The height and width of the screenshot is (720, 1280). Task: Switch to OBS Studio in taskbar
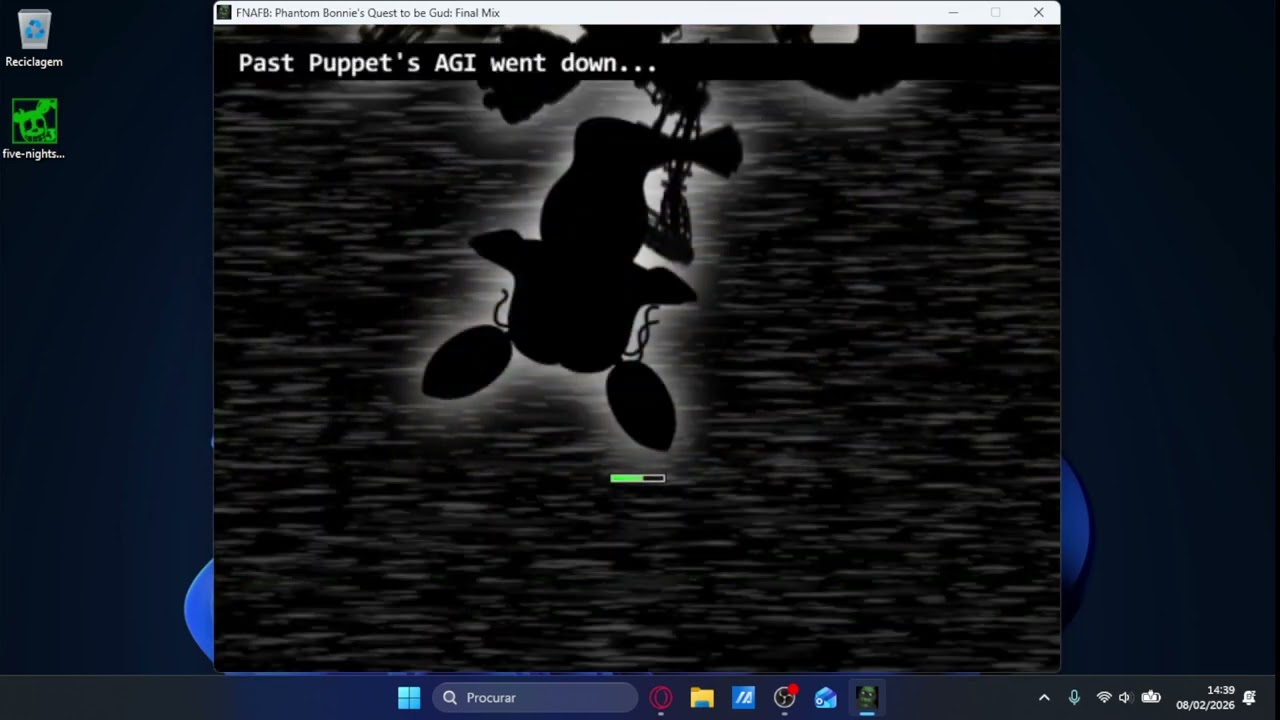(x=785, y=698)
